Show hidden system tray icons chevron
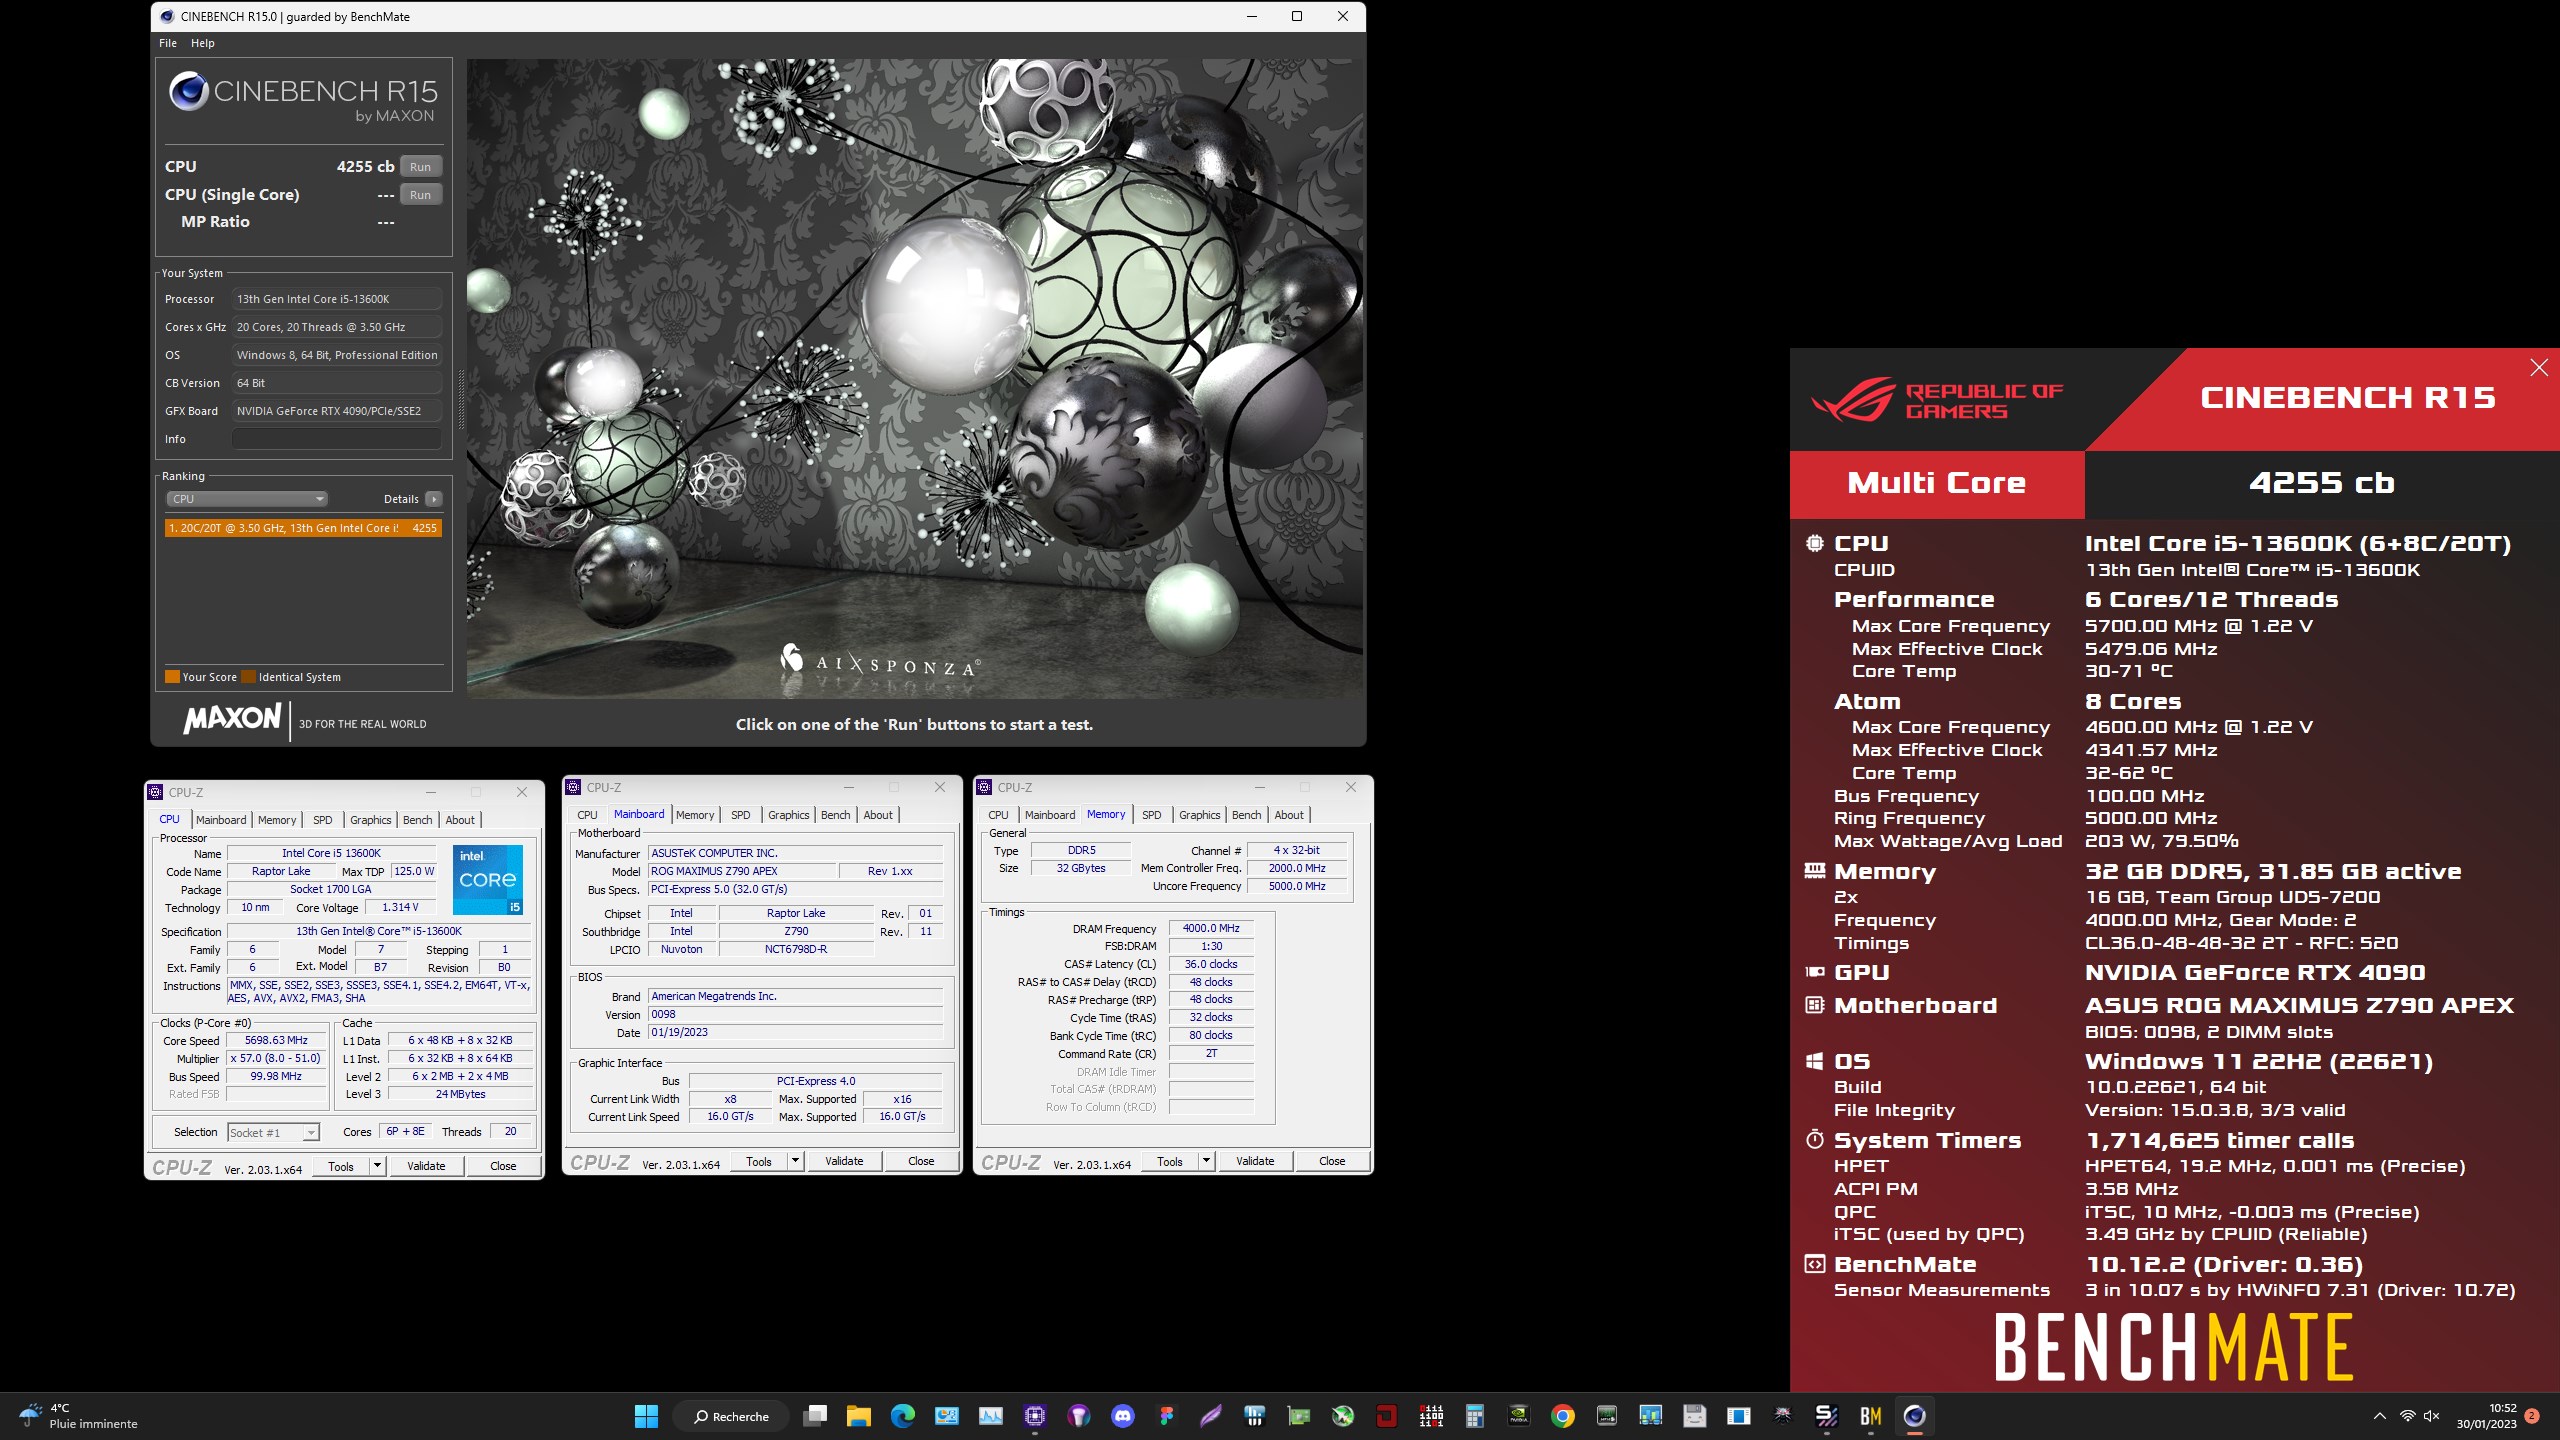This screenshot has width=2560, height=1440. pyautogui.click(x=2380, y=1416)
